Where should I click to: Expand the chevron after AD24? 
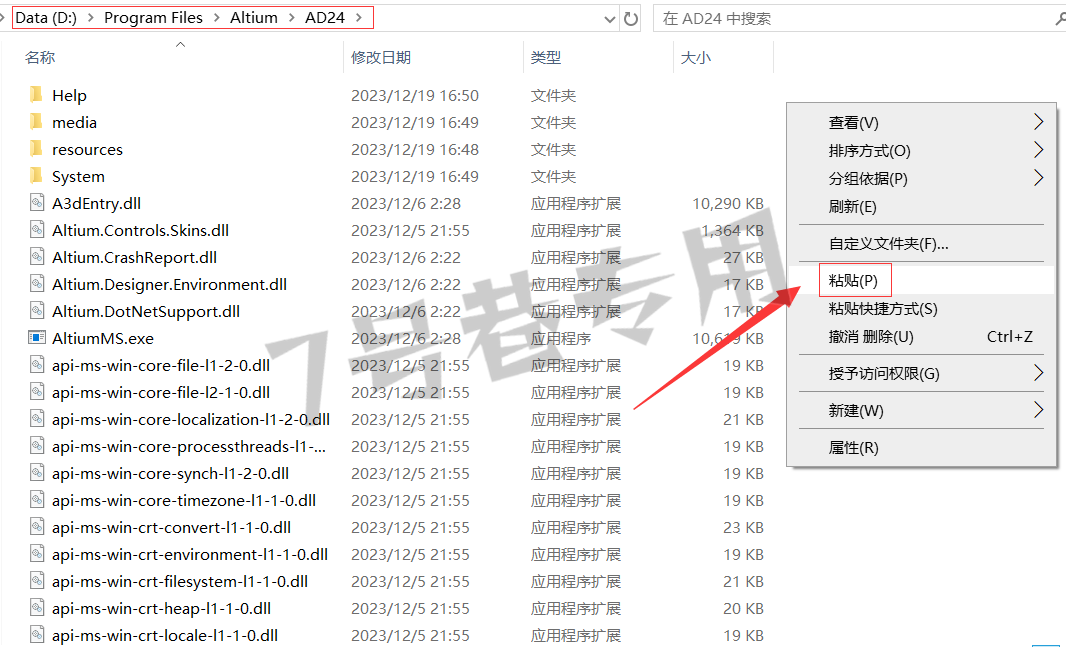pyautogui.click(x=359, y=18)
